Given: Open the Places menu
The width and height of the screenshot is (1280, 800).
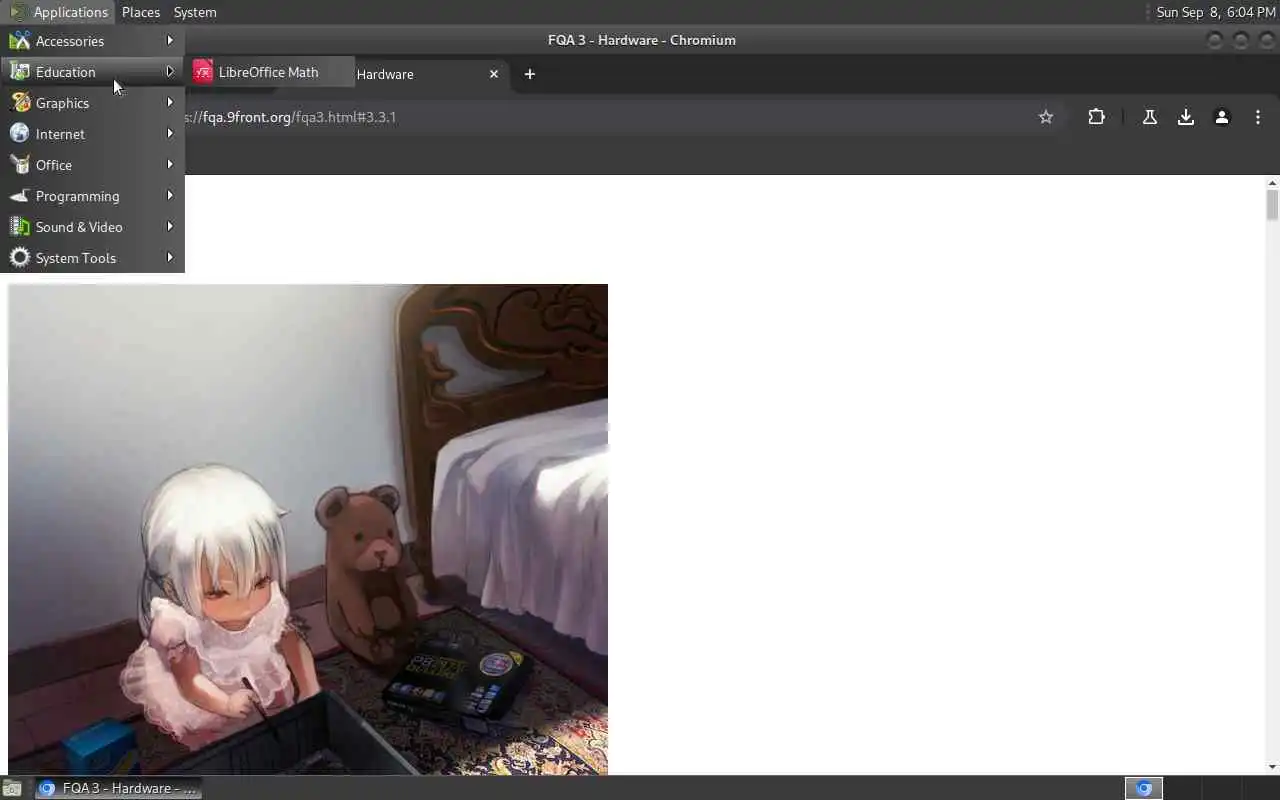Looking at the screenshot, I should [x=141, y=12].
